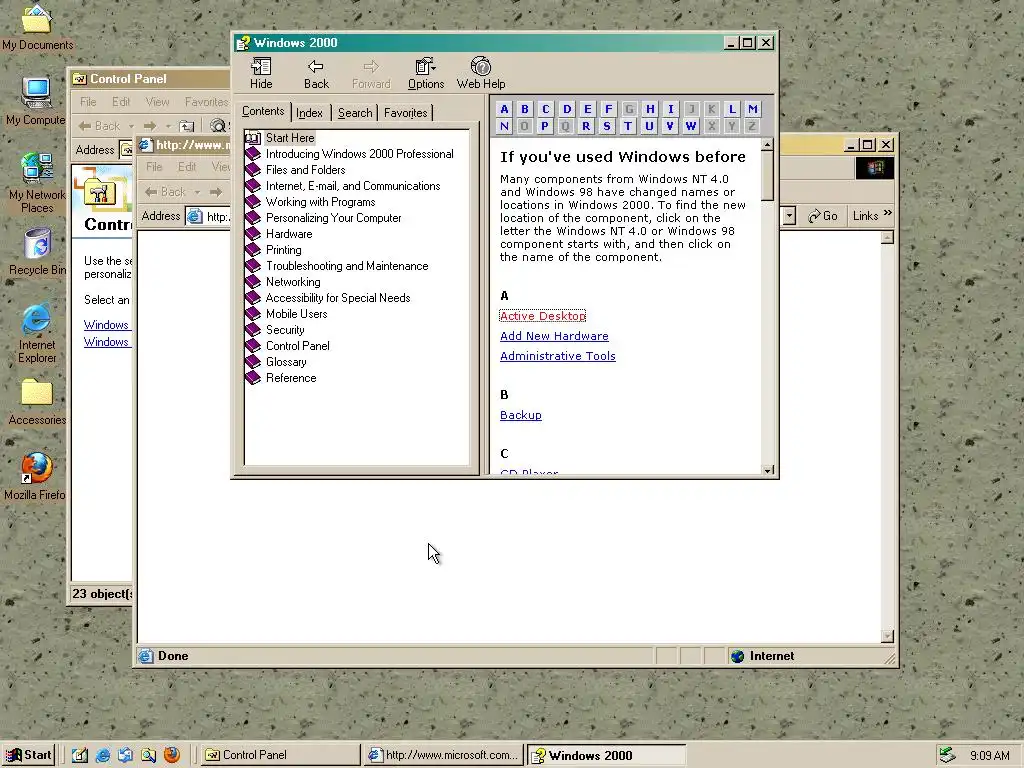1024x768 pixels.
Task: Switch to microsoft.com taskbar button
Action: (x=444, y=755)
